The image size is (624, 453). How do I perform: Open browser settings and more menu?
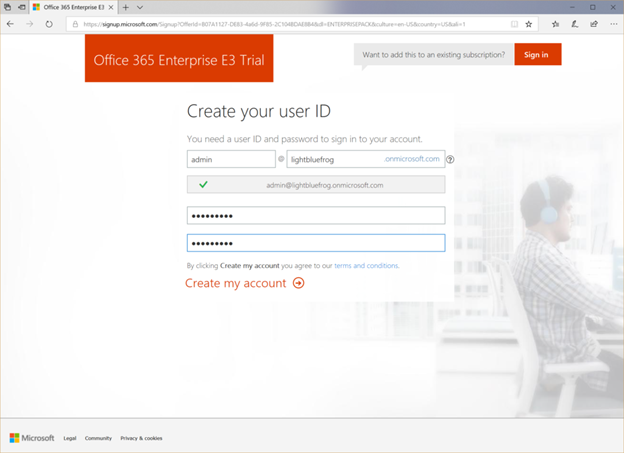pos(614,24)
